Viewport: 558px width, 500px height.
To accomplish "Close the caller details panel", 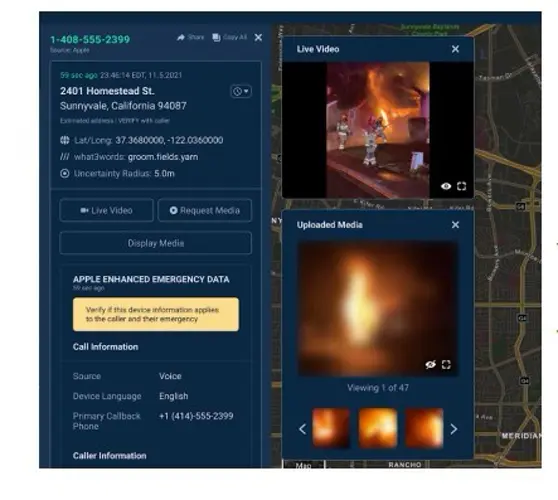I will [258, 37].
